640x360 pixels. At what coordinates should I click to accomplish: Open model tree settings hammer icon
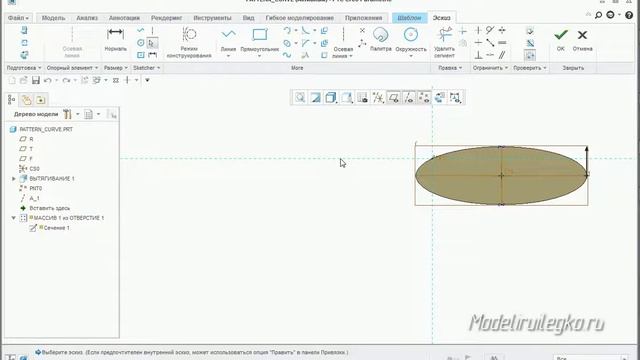point(67,115)
